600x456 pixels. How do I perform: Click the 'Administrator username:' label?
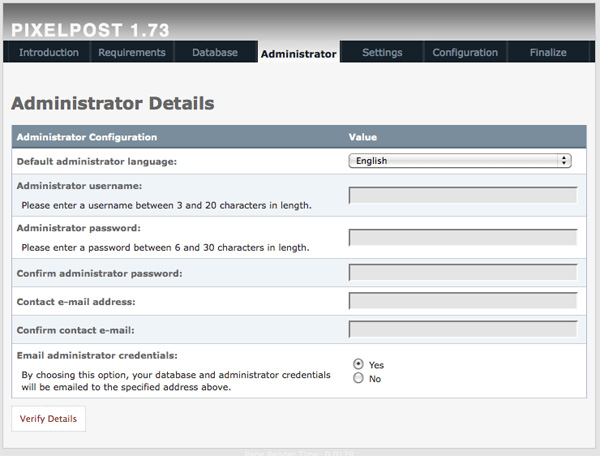[x=79, y=186]
